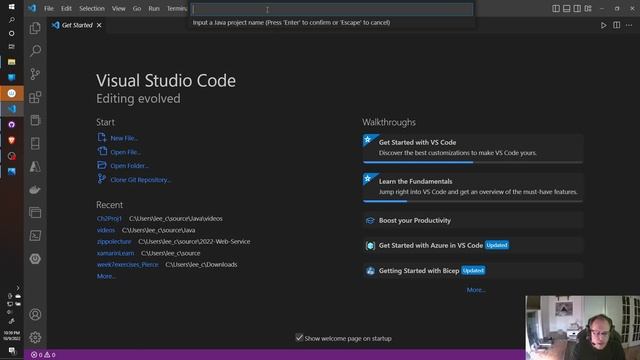Viewport: 640px width, 360px height.
Task: Open the Accounts menu icon
Action: click(35, 314)
